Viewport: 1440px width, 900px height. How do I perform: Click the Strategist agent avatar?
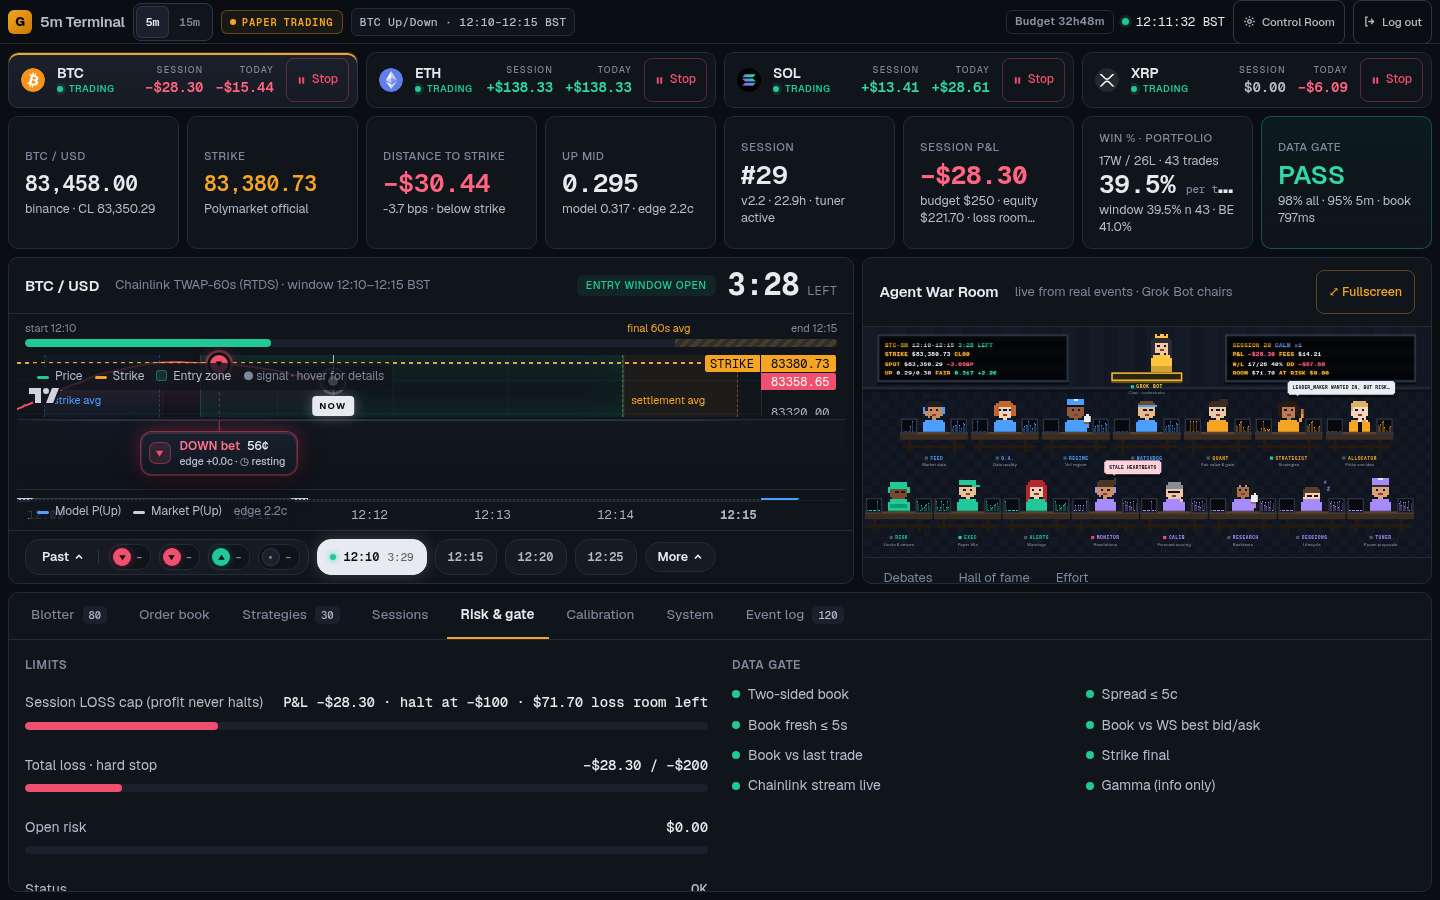(x=1289, y=417)
